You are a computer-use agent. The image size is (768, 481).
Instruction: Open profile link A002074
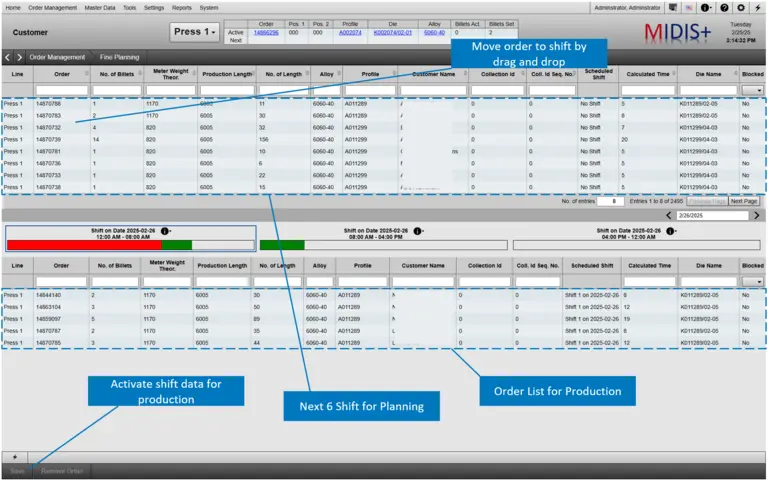[350, 32]
